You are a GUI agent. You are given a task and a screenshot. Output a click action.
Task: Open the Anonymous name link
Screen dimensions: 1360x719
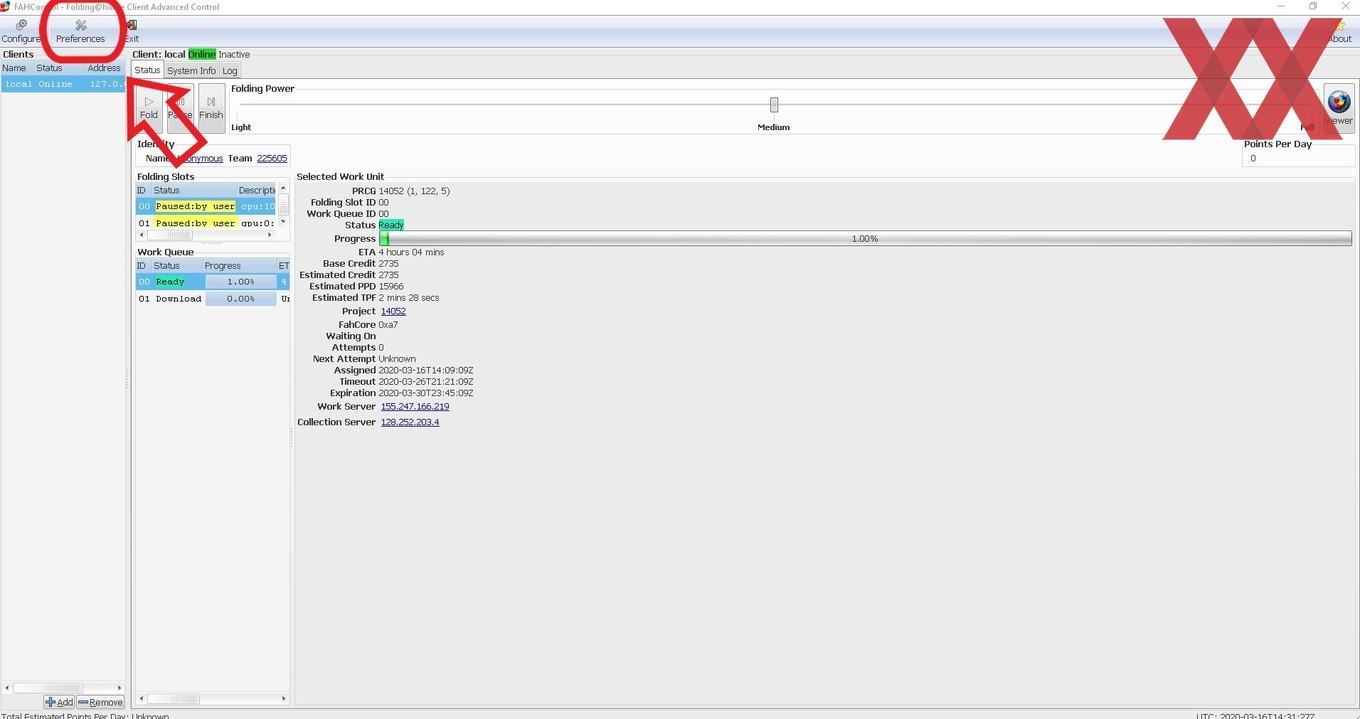coord(198,158)
